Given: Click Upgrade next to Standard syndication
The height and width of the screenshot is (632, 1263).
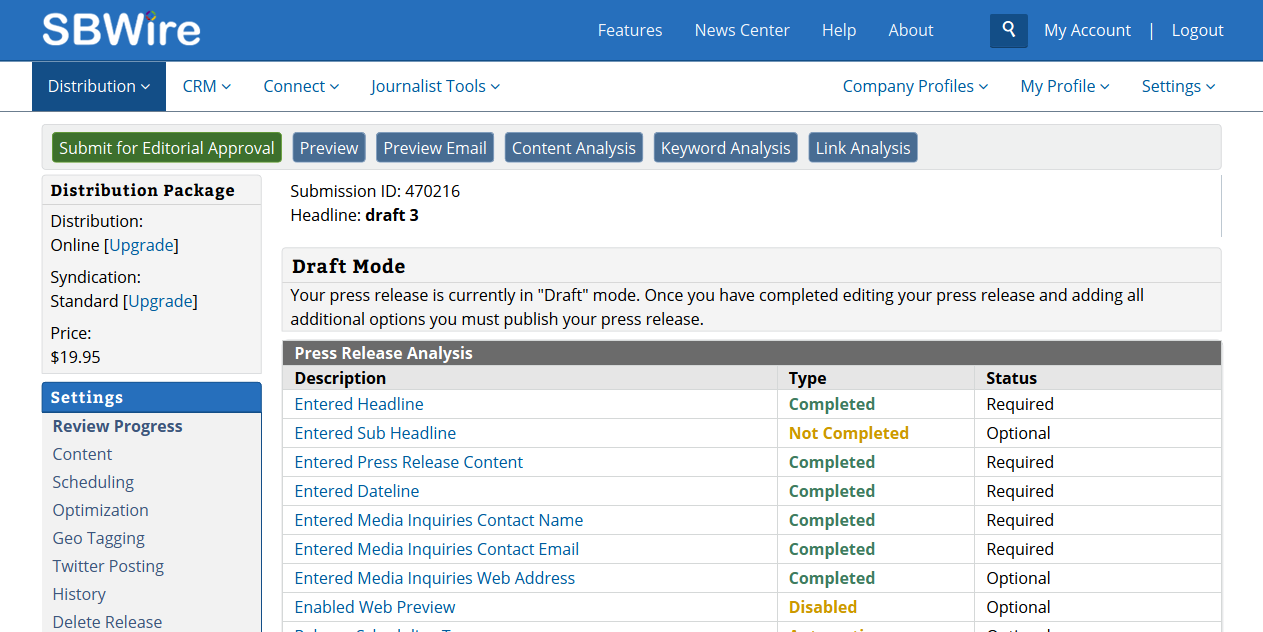Looking at the screenshot, I should (x=160, y=301).
